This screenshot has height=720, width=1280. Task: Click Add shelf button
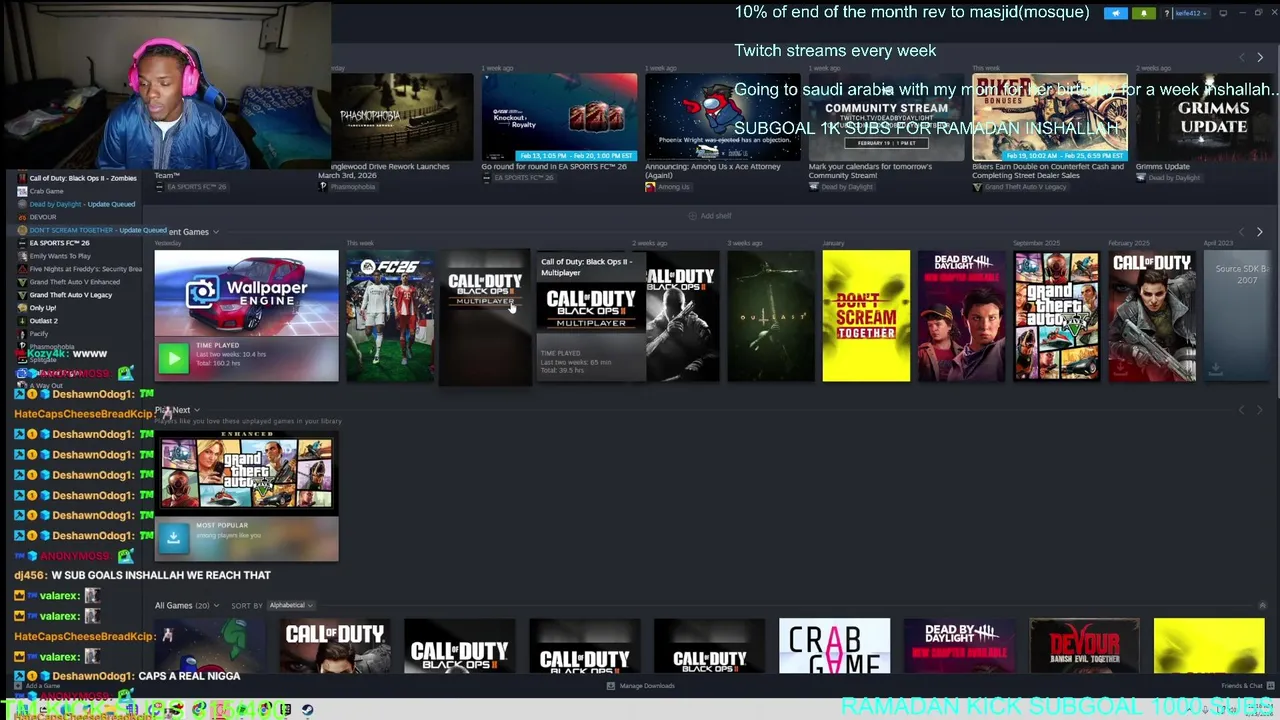(x=710, y=216)
